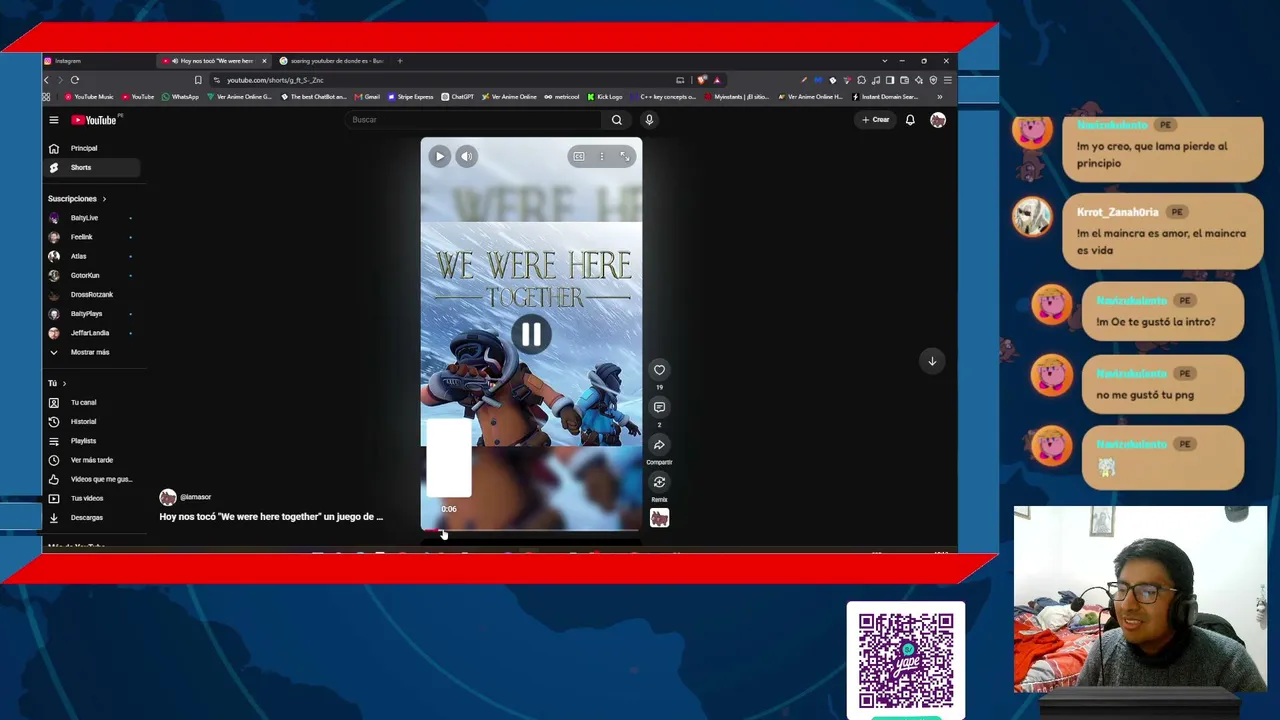Open the tab search dropdown arrow
The image size is (1280, 720).
pos(884,61)
